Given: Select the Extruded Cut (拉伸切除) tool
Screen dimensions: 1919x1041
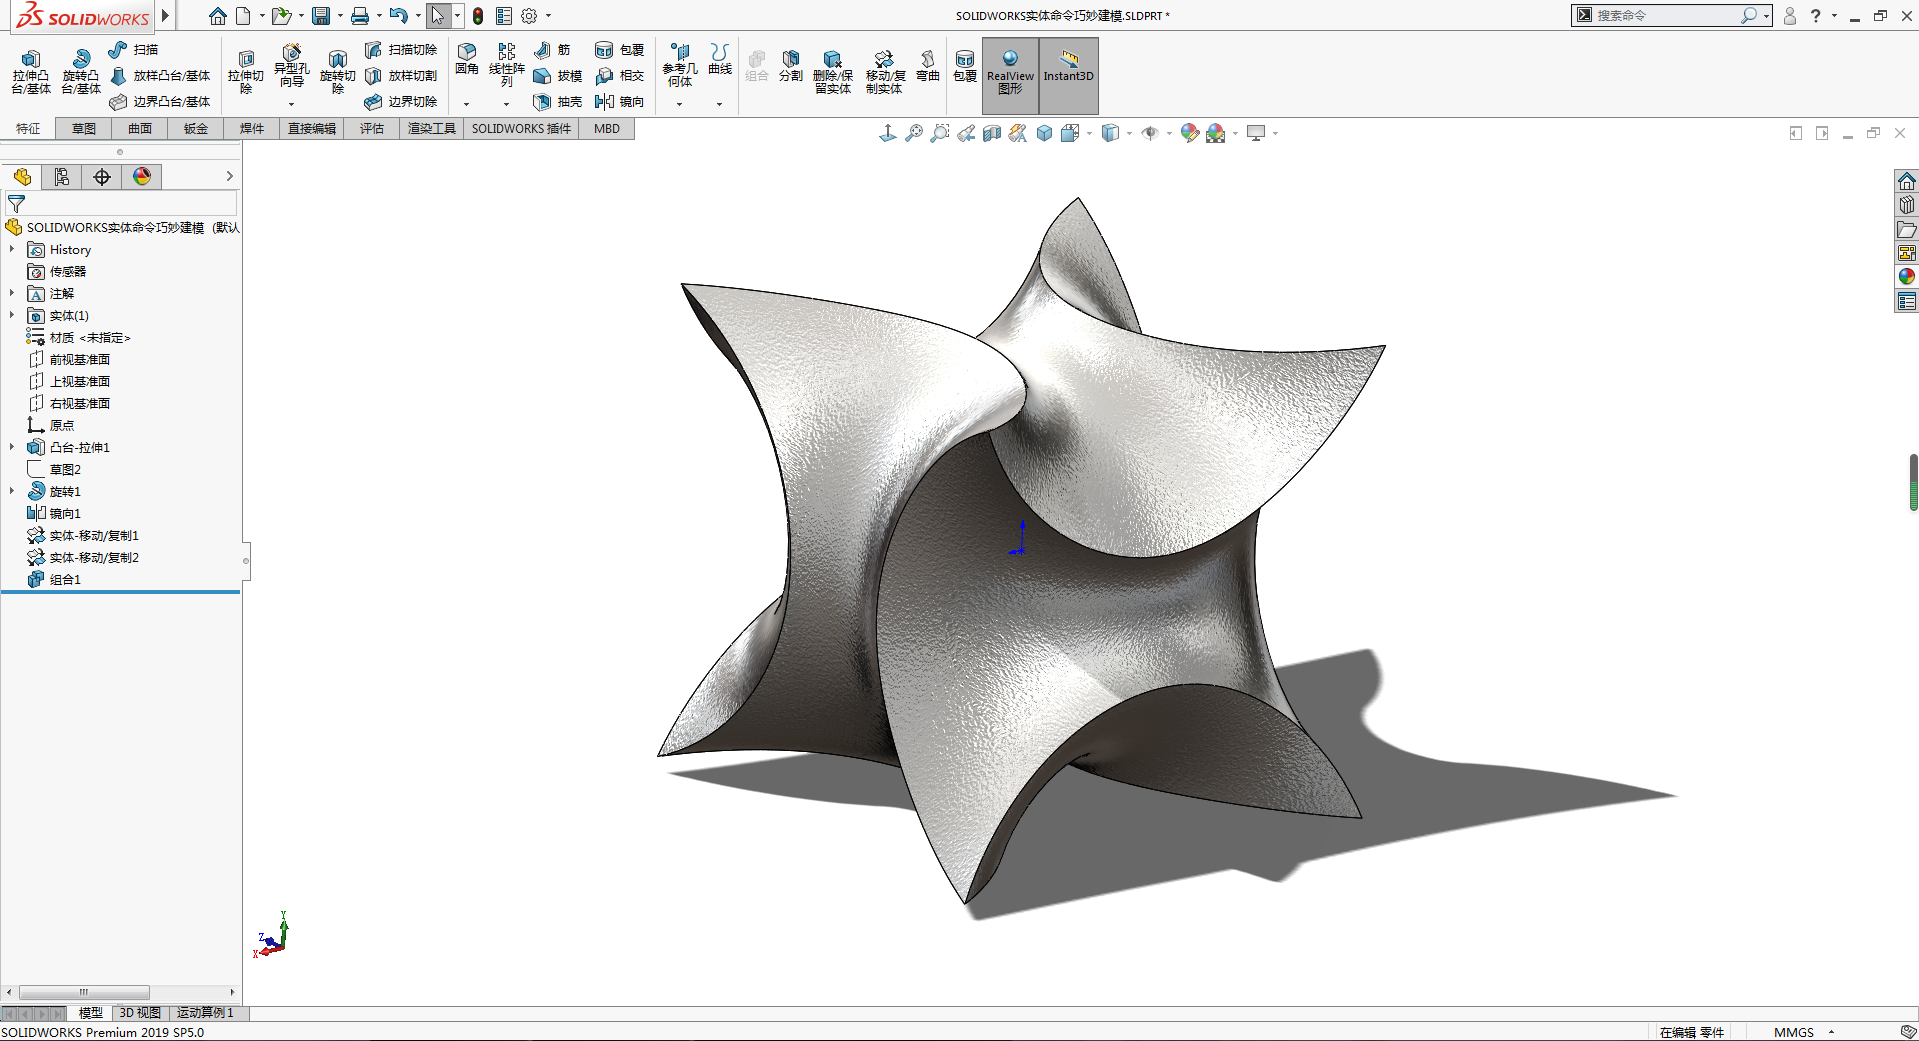Looking at the screenshot, I should point(246,72).
